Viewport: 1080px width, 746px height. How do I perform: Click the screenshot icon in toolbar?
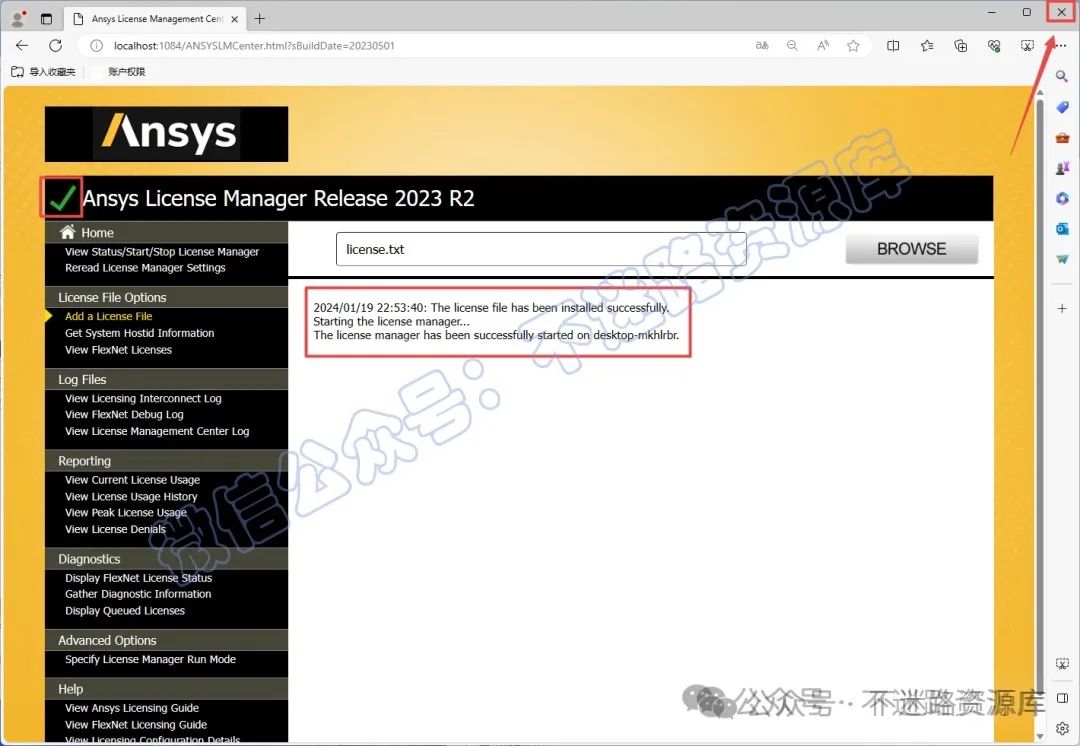point(1027,45)
